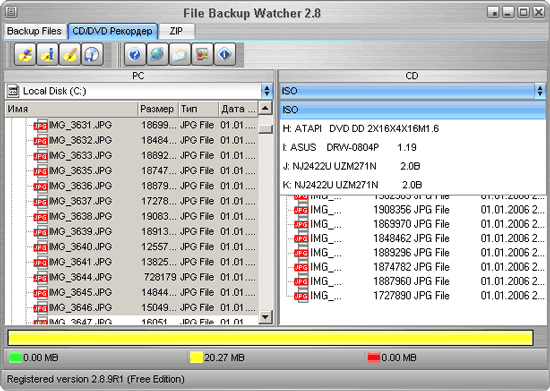Image resolution: width=550 pixels, height=391 pixels.
Task: Open the About info diamond icon
Action: [224, 54]
